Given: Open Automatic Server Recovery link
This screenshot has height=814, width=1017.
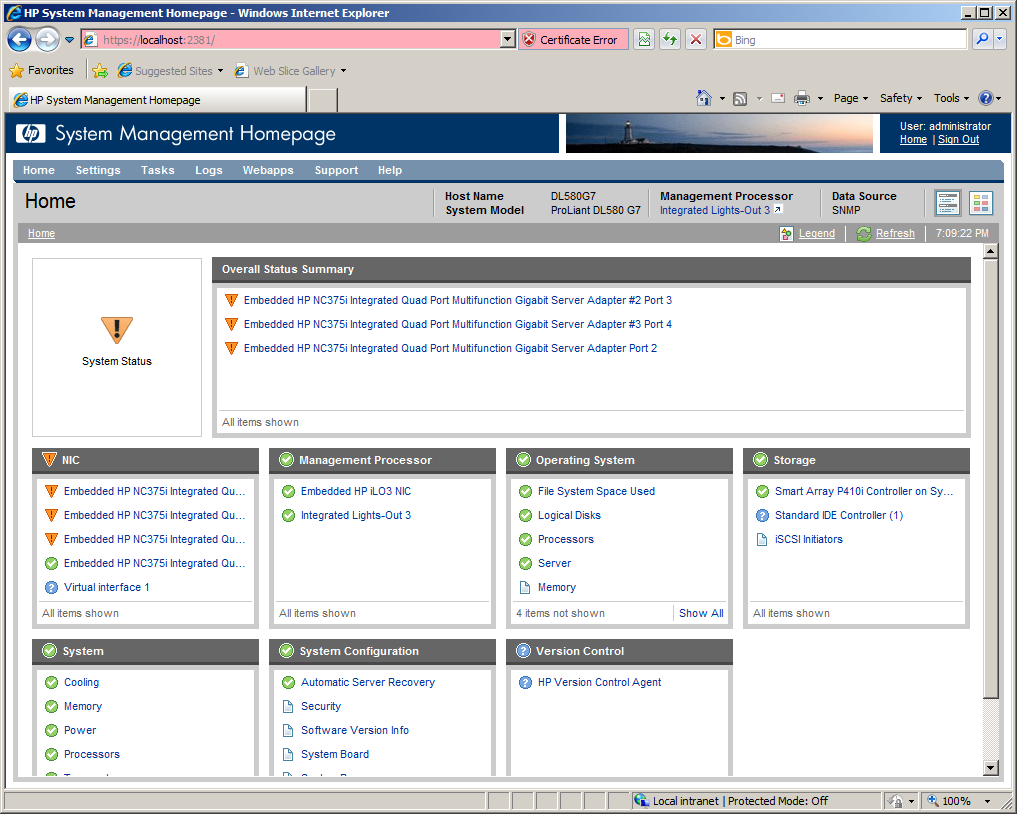Looking at the screenshot, I should [x=368, y=682].
